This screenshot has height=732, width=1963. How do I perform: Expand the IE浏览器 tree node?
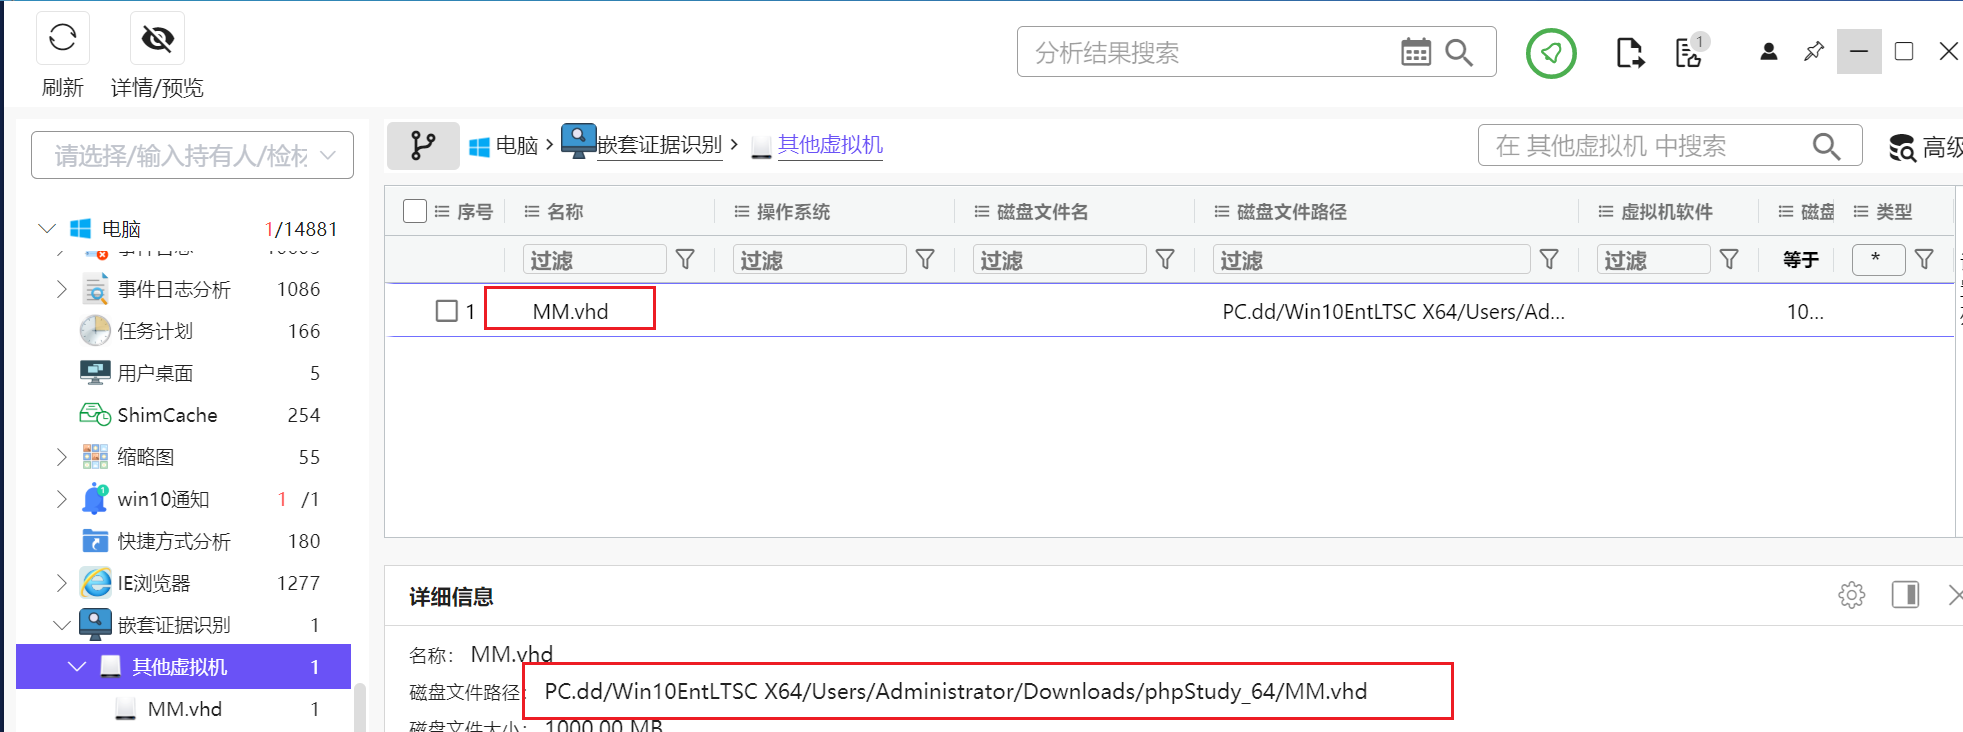click(x=62, y=583)
